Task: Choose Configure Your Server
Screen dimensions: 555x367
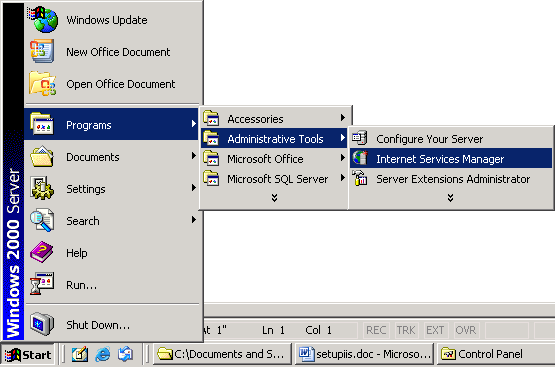Action: [451, 138]
